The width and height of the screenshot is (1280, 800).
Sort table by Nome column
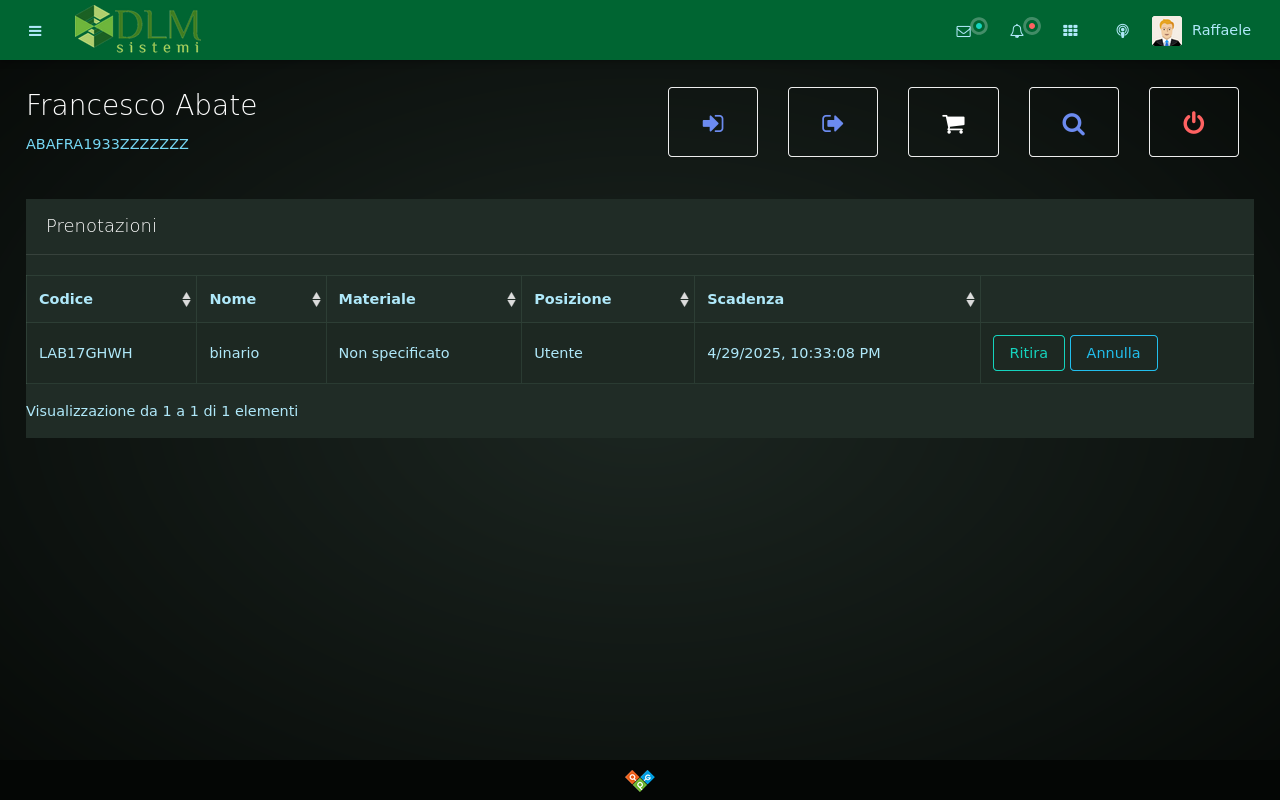(x=261, y=299)
